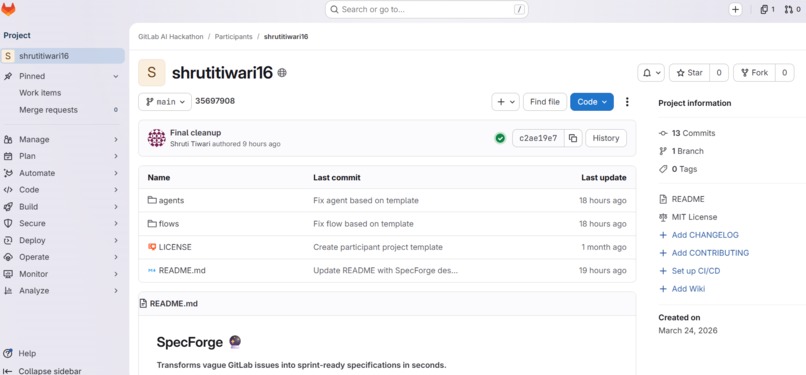Click the Monitor screen icon
The width and height of the screenshot is (806, 375).
click(8, 274)
